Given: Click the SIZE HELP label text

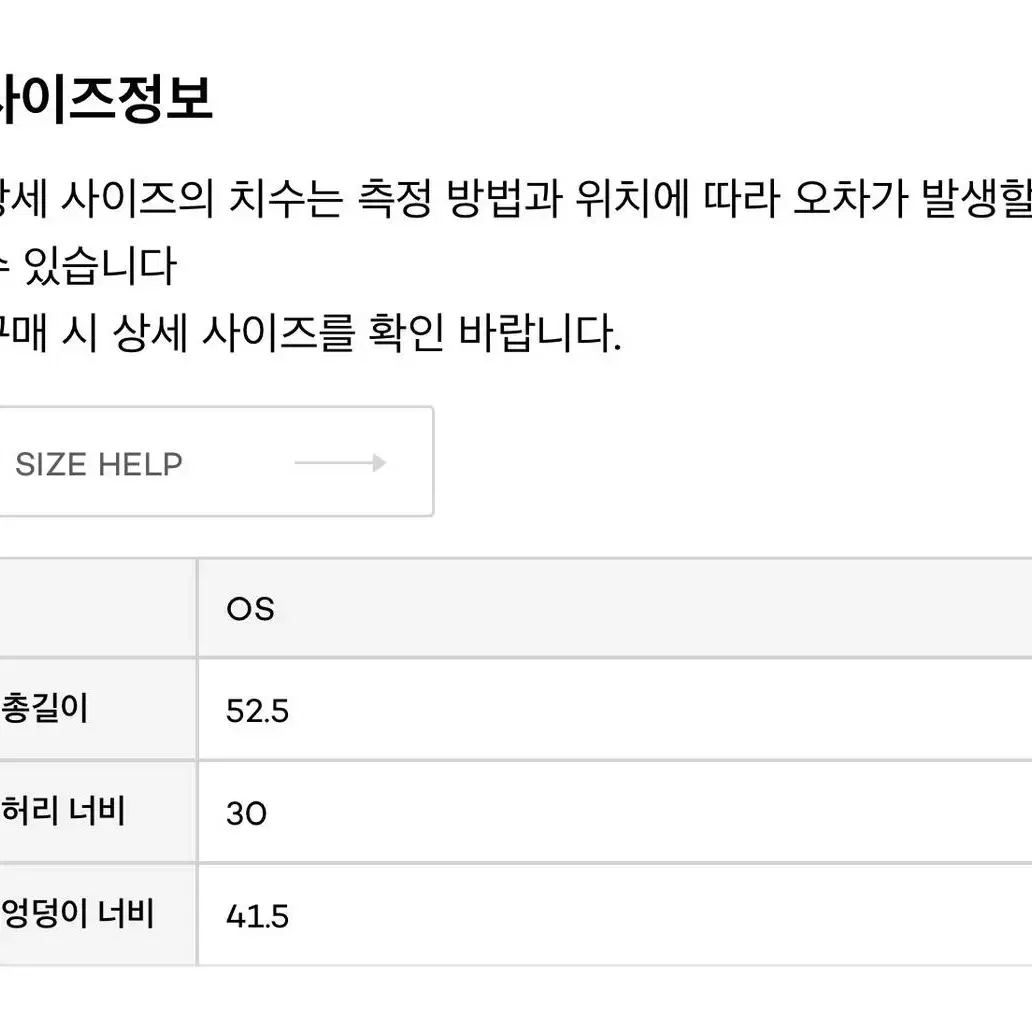Looking at the screenshot, I should point(99,464).
